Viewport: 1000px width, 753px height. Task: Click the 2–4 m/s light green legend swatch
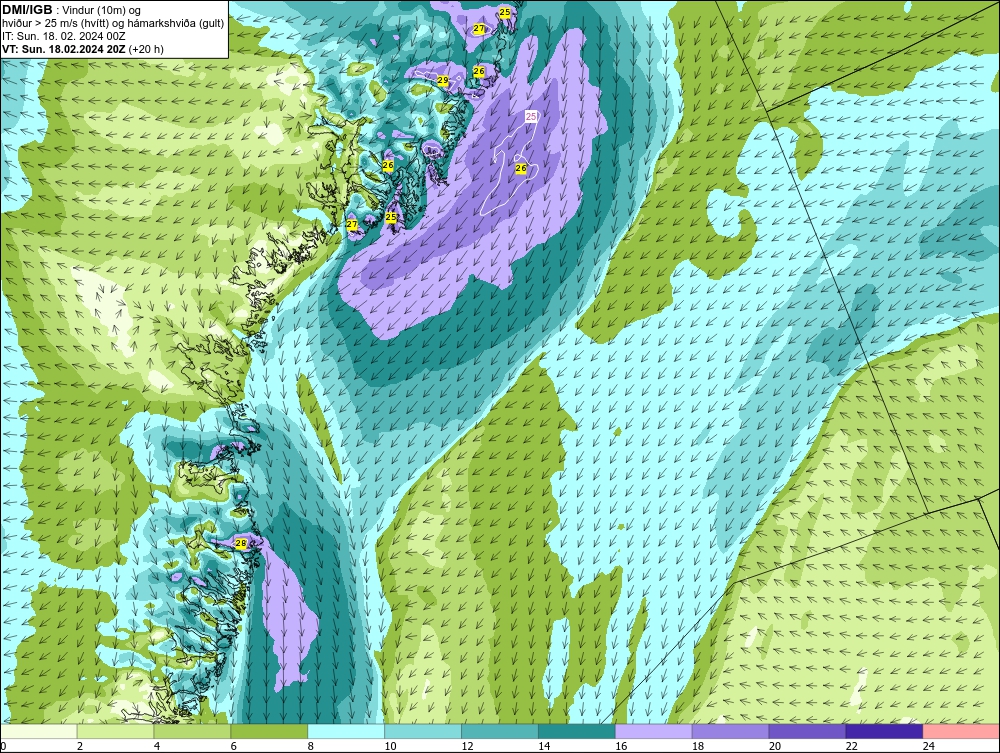tap(115, 731)
